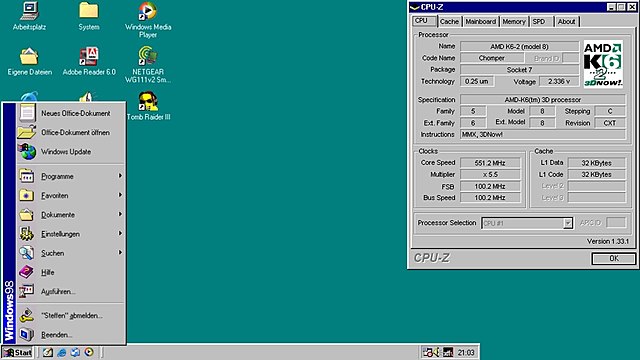Screen dimensions: 640x360
Task: Switch to the About tab
Action: tap(566, 22)
